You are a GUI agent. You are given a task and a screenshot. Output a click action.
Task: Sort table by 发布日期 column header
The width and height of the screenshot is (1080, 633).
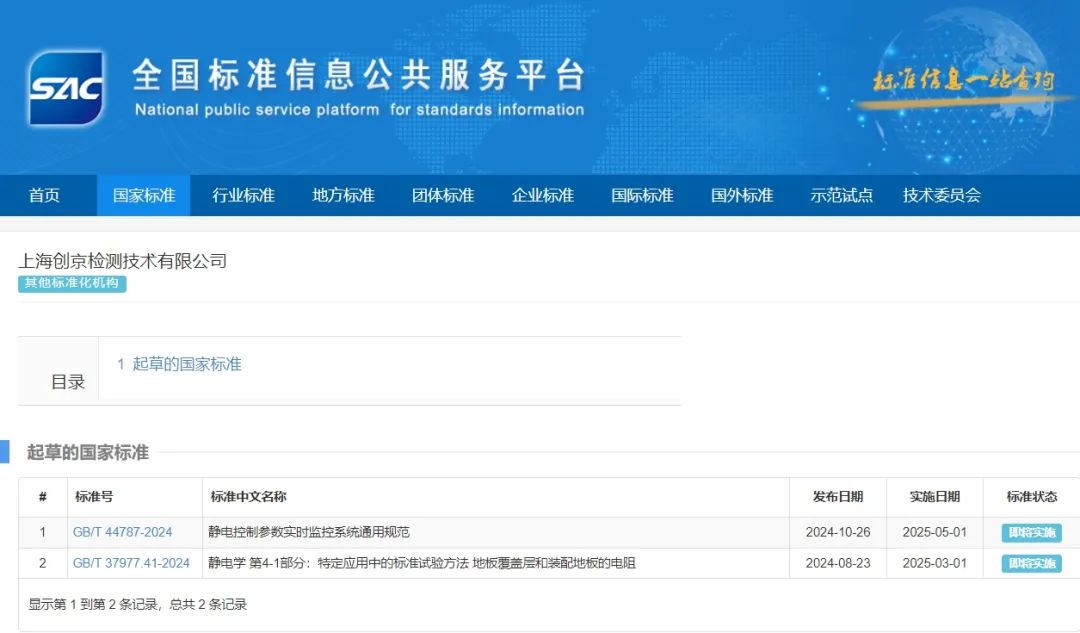837,497
